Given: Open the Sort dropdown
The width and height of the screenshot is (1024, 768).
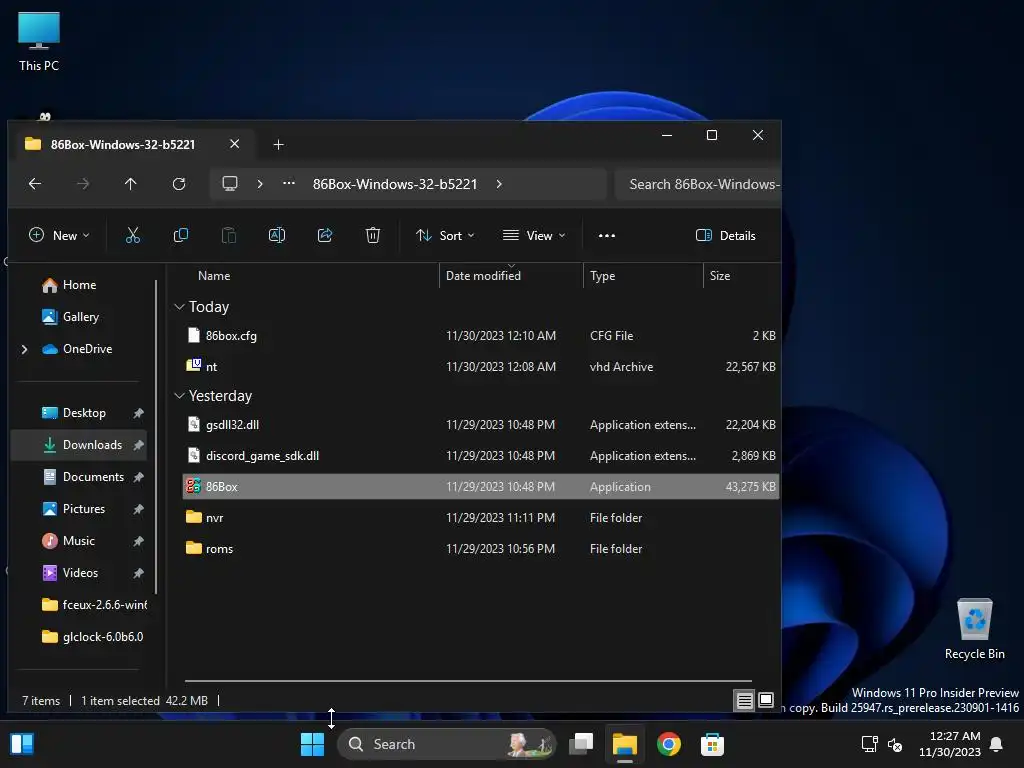Looking at the screenshot, I should pos(445,236).
